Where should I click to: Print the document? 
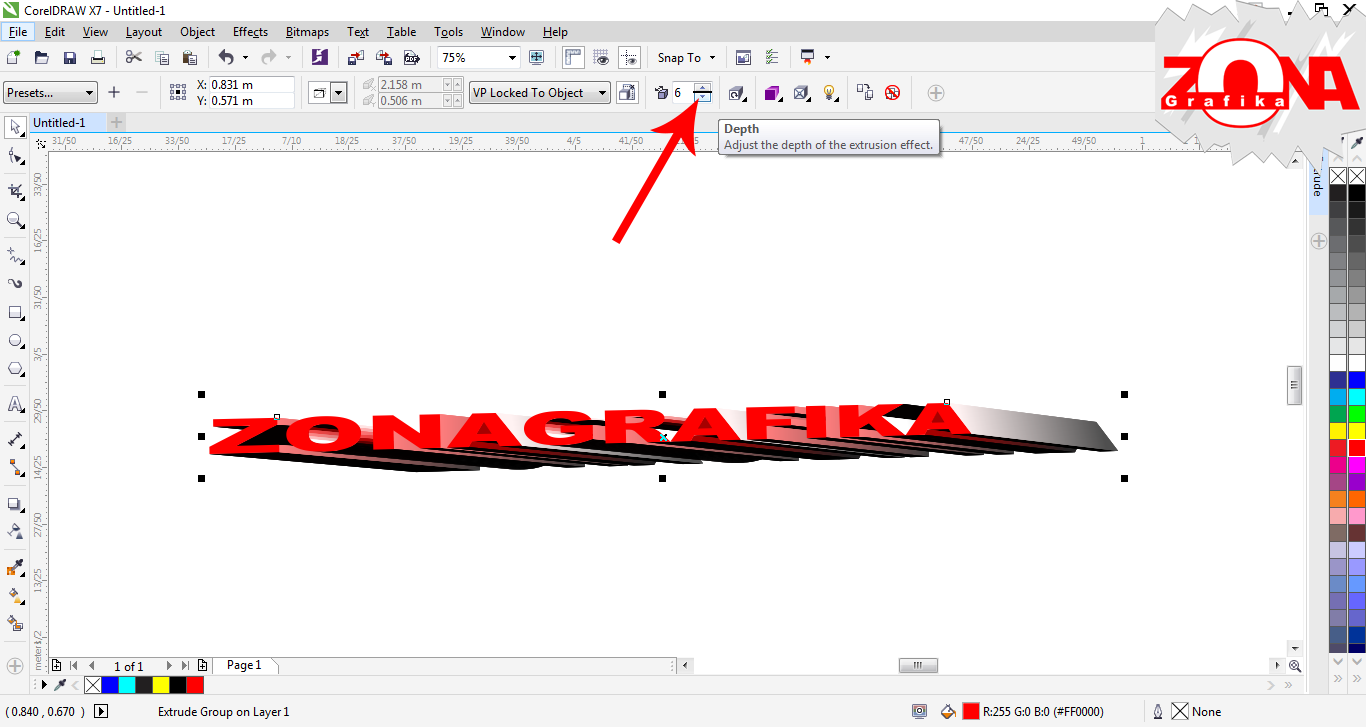98,58
